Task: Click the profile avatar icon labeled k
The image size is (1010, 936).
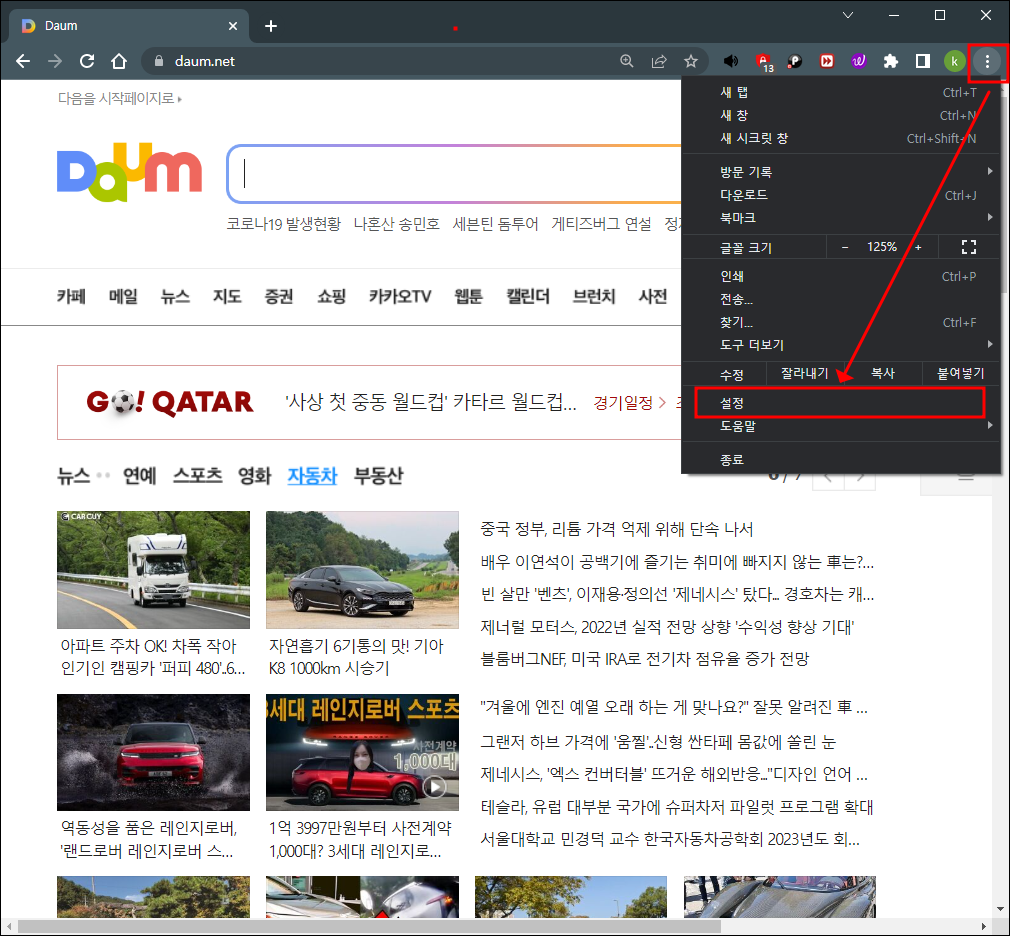Action: [954, 61]
